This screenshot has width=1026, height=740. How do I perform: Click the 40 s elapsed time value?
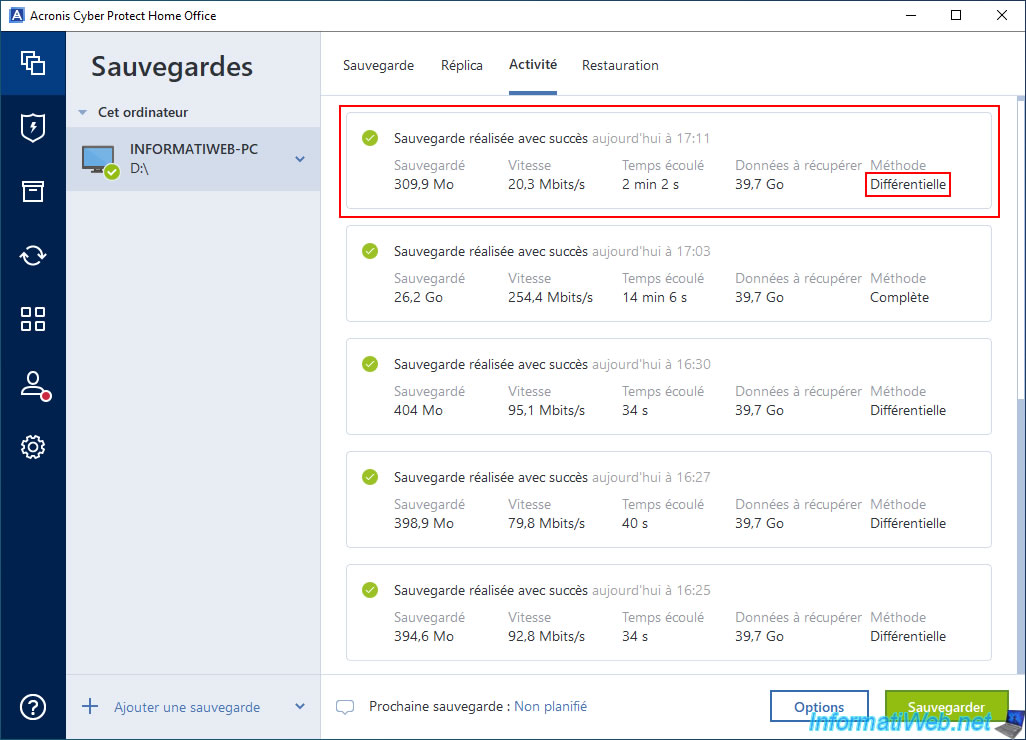pos(635,523)
